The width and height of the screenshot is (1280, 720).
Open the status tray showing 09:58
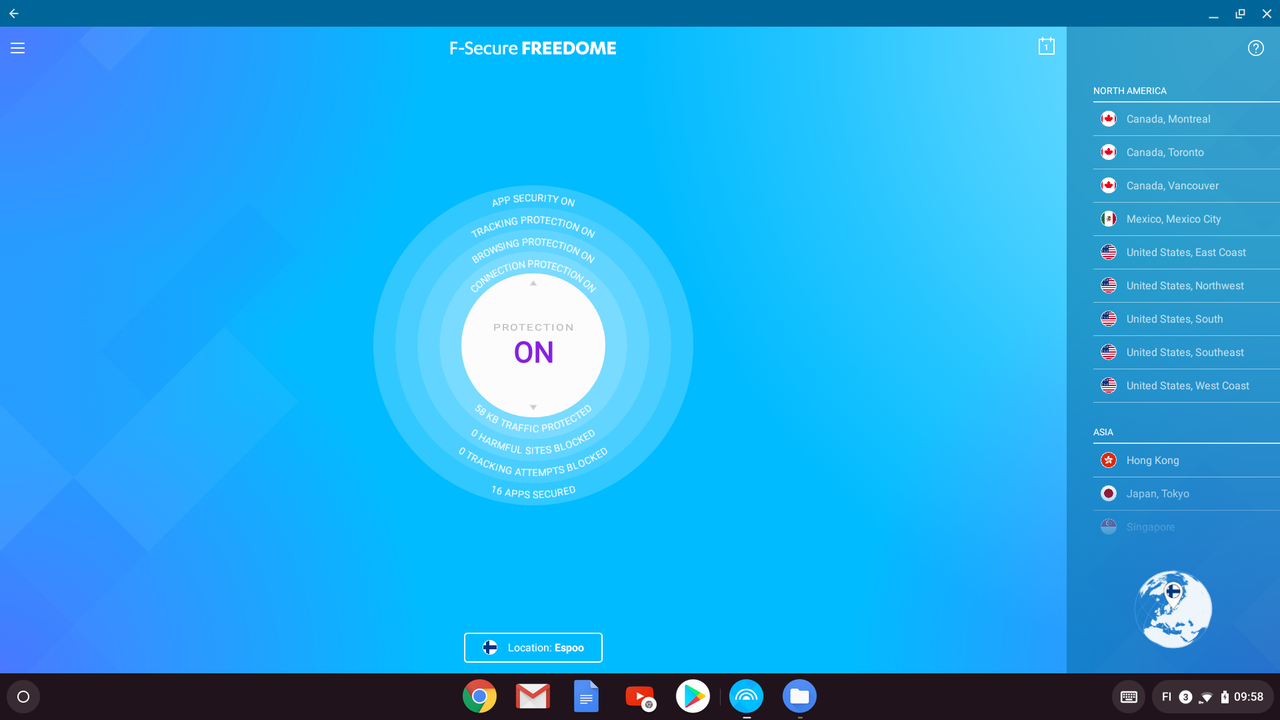(1211, 697)
